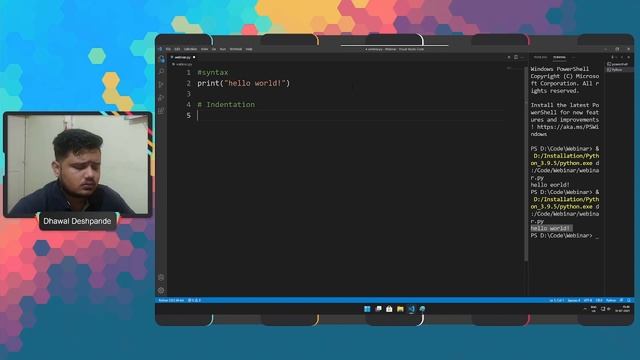Open network and volume quick settings
Screen dimensions: 640x360
pyautogui.click(x=605, y=309)
